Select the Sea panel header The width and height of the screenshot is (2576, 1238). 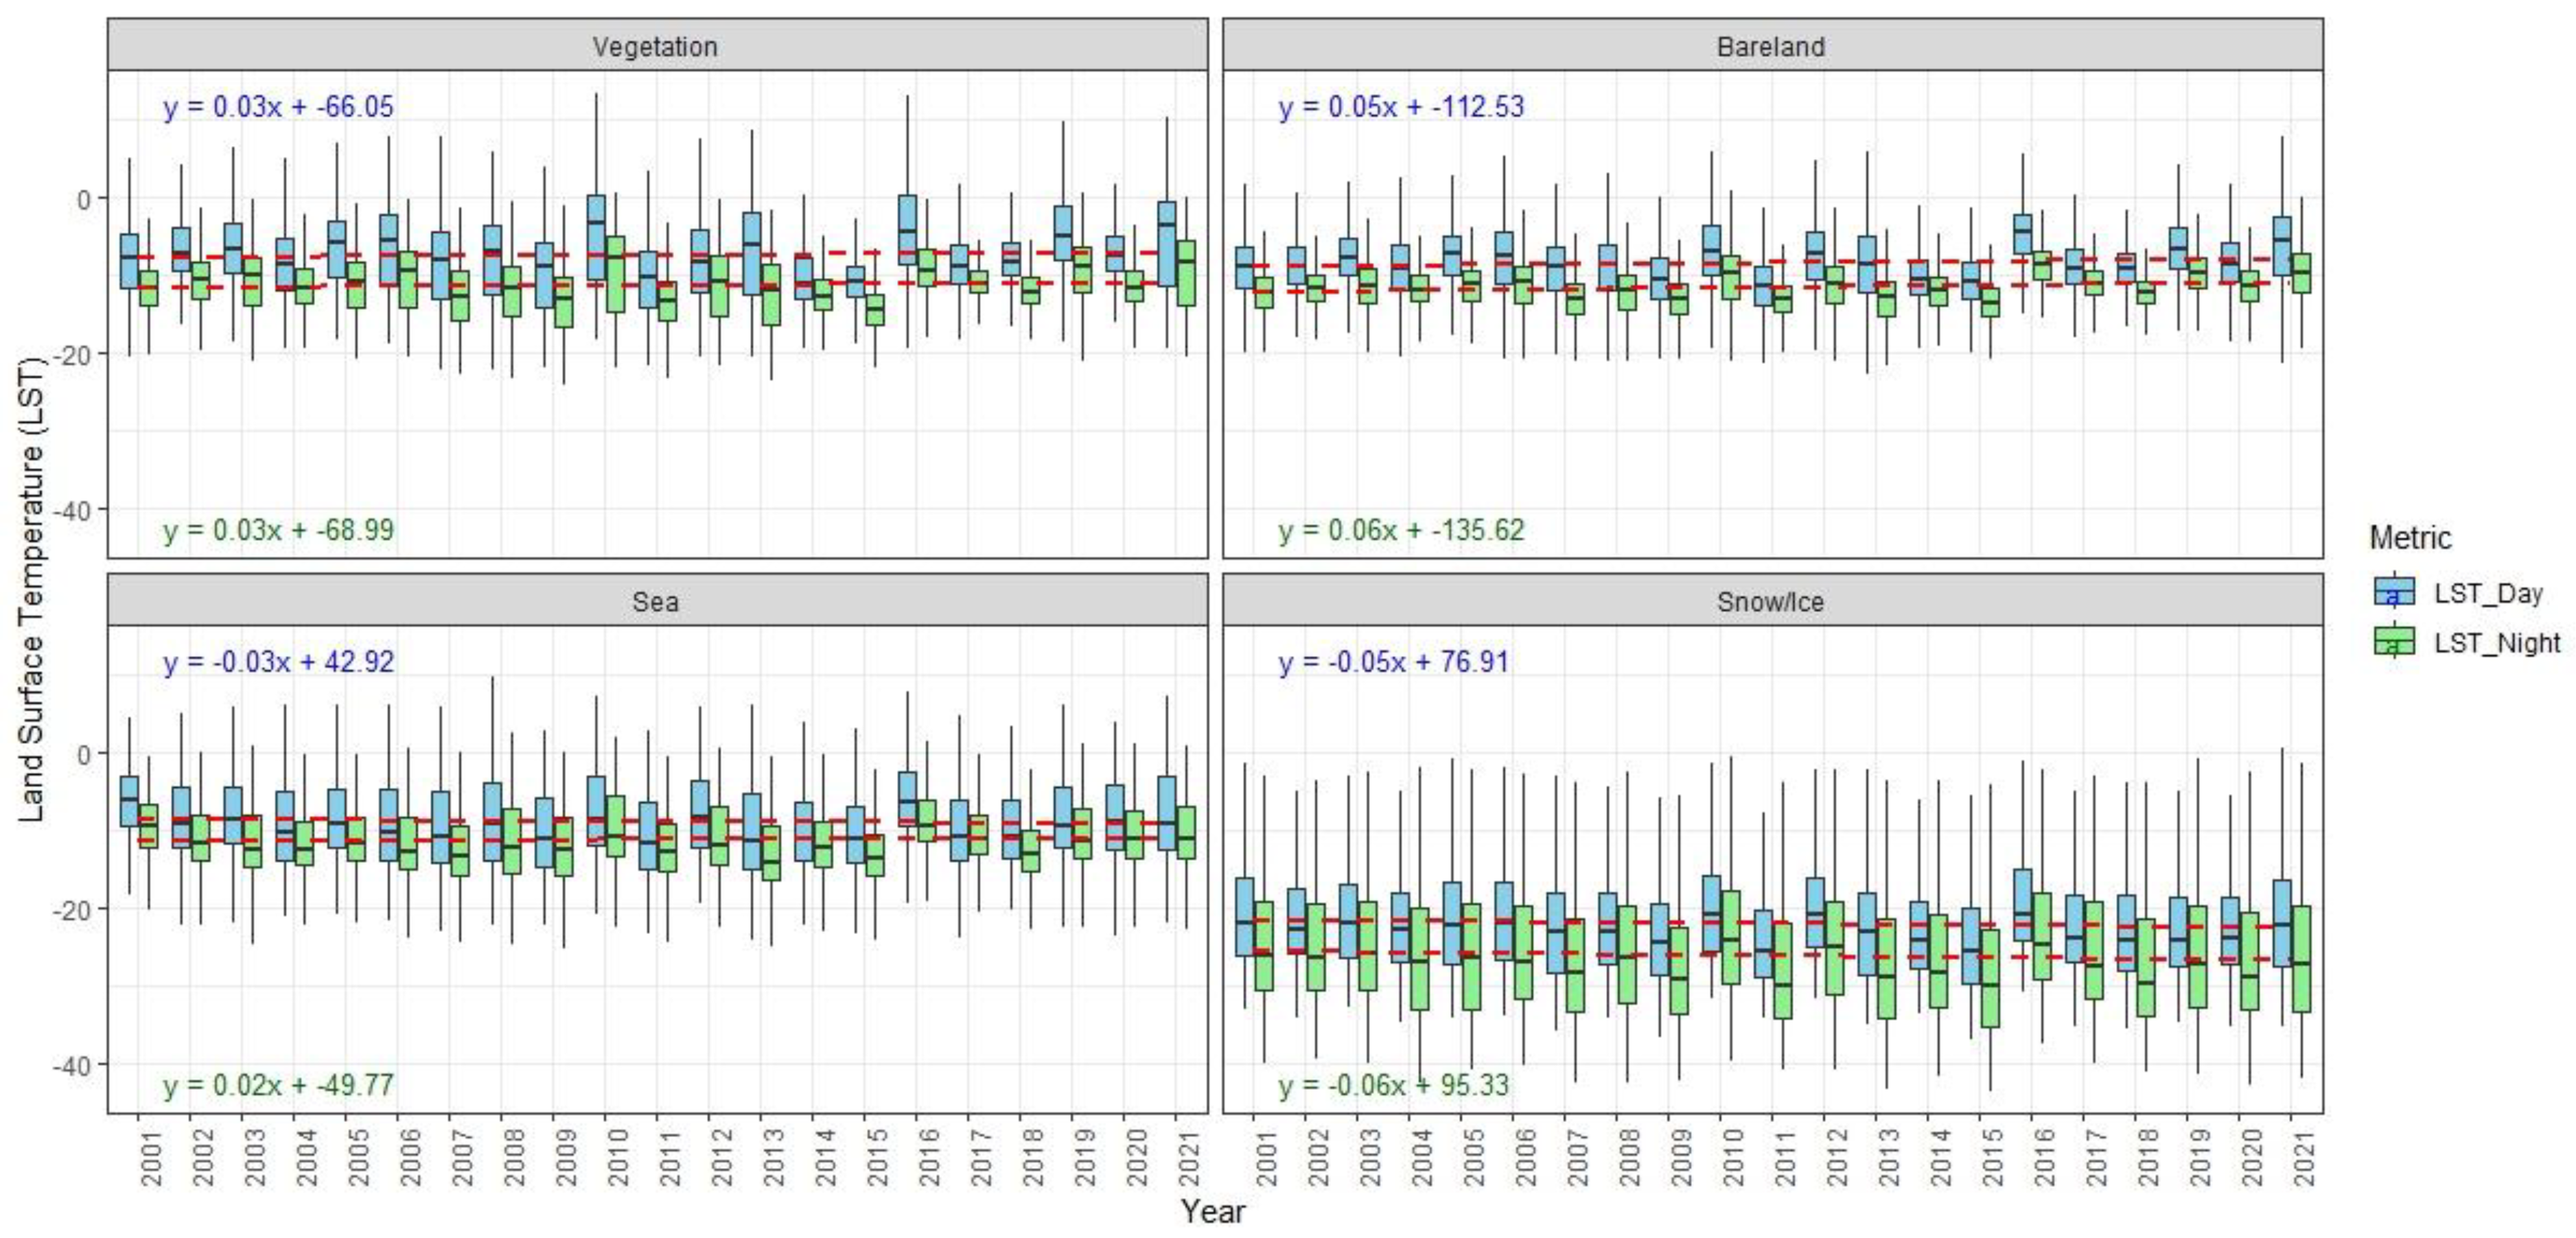(x=656, y=601)
